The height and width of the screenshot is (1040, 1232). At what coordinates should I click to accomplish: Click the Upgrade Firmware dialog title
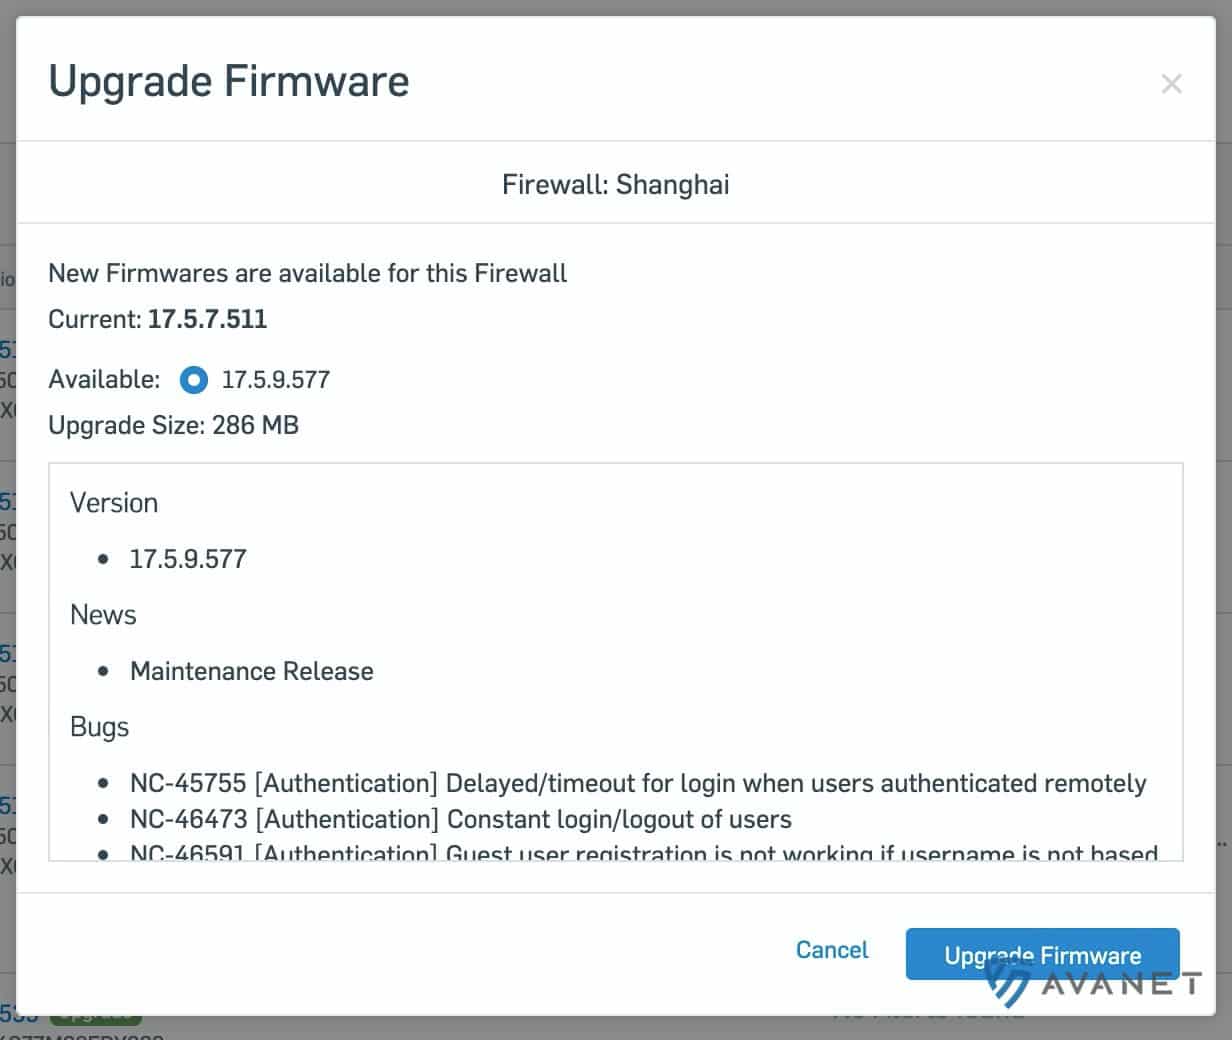pyautogui.click(x=229, y=81)
